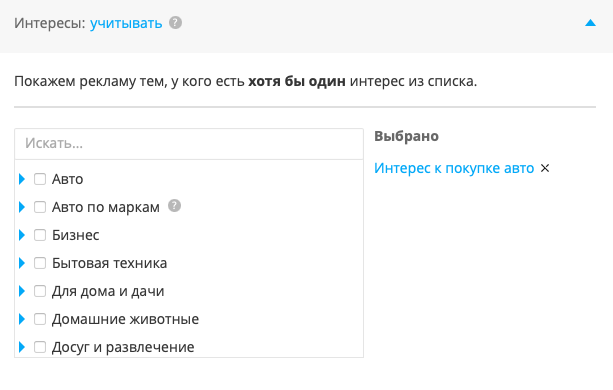Collapse the Интересы section with the arrow

(590, 23)
